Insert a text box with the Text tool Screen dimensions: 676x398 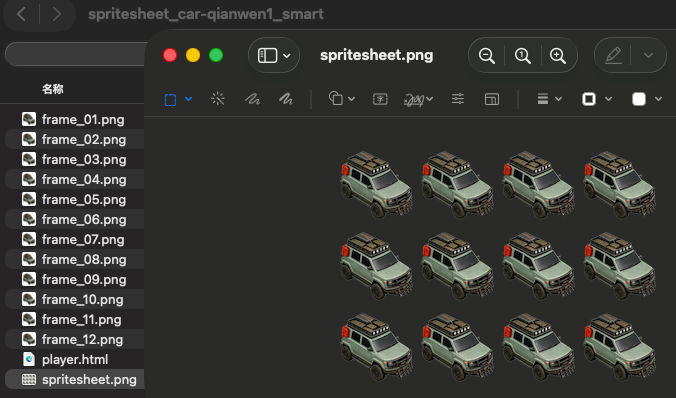(x=380, y=100)
